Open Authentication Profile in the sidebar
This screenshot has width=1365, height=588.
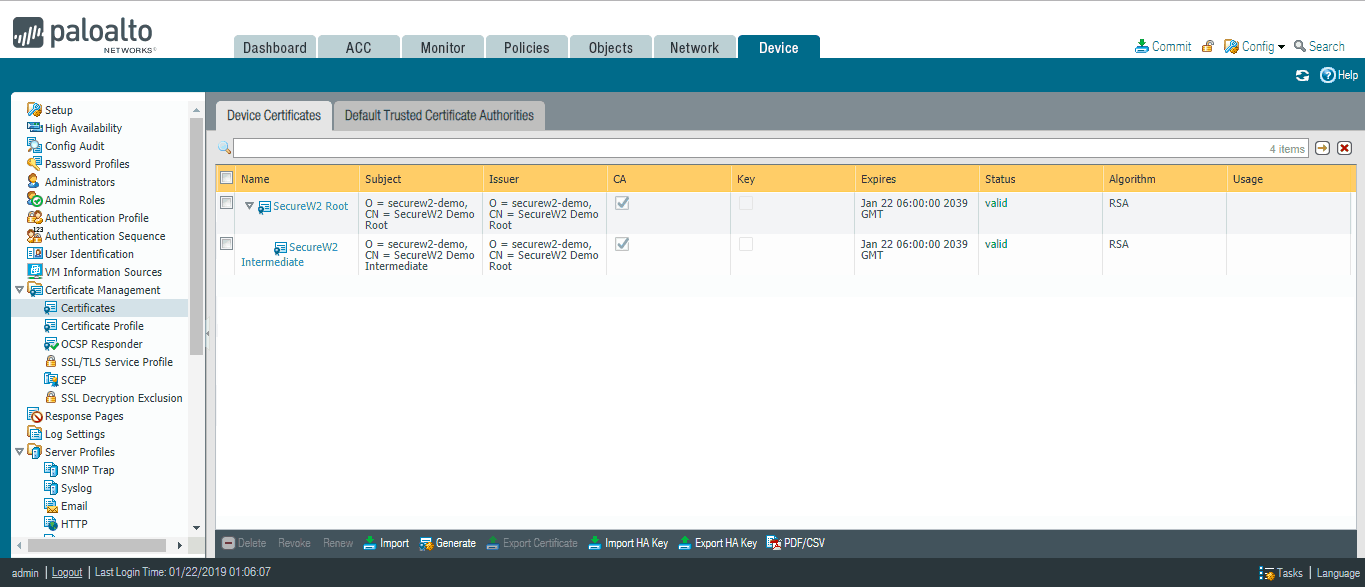click(x=96, y=218)
